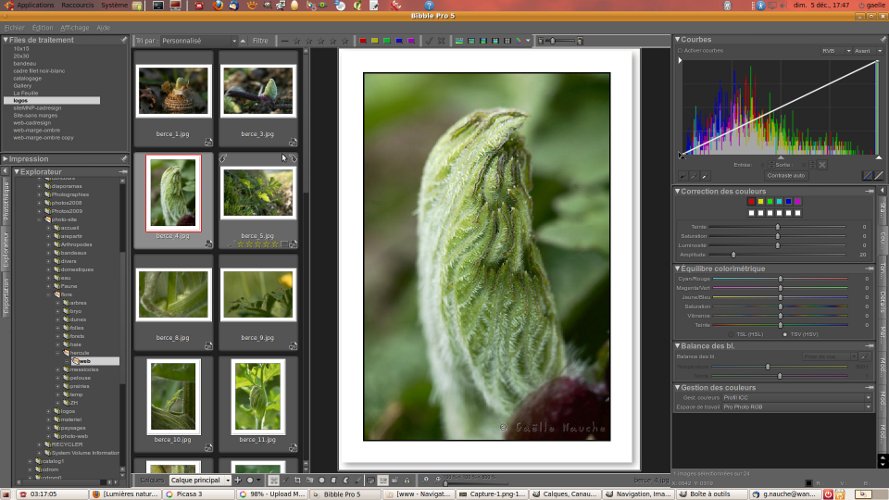Apply the blue color label in toolbar
This screenshot has height=500, width=889.
click(x=399, y=41)
